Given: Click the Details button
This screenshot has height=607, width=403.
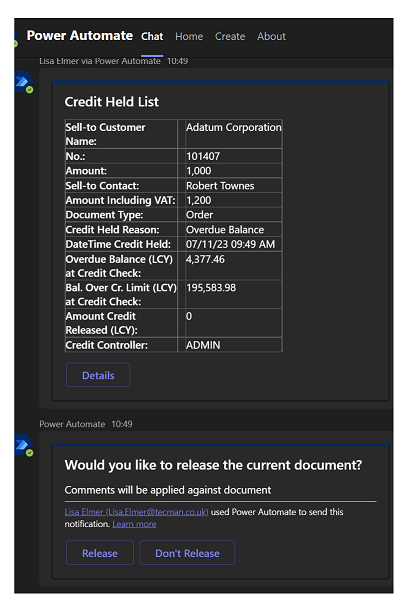Looking at the screenshot, I should pos(98,375).
